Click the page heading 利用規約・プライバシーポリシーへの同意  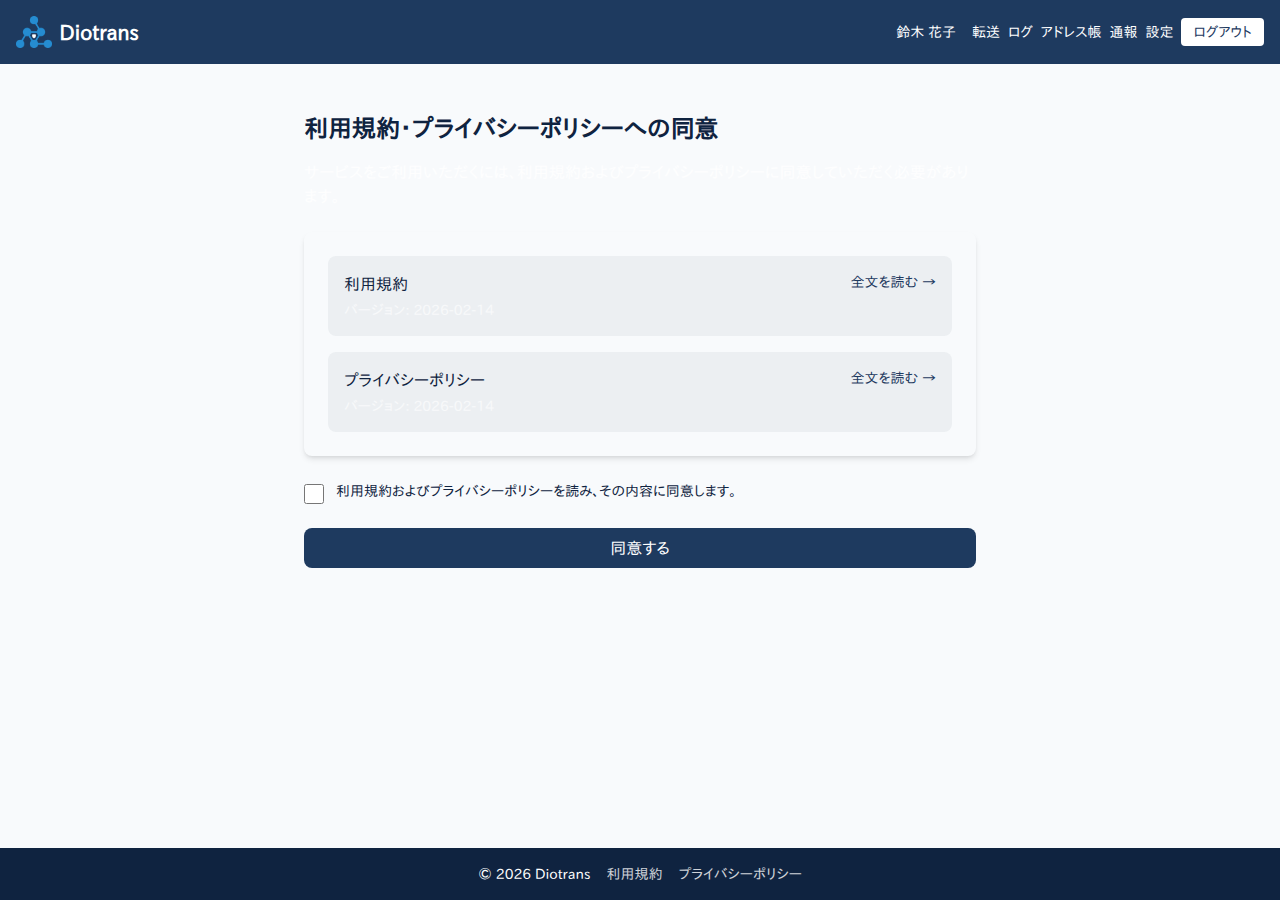point(511,128)
